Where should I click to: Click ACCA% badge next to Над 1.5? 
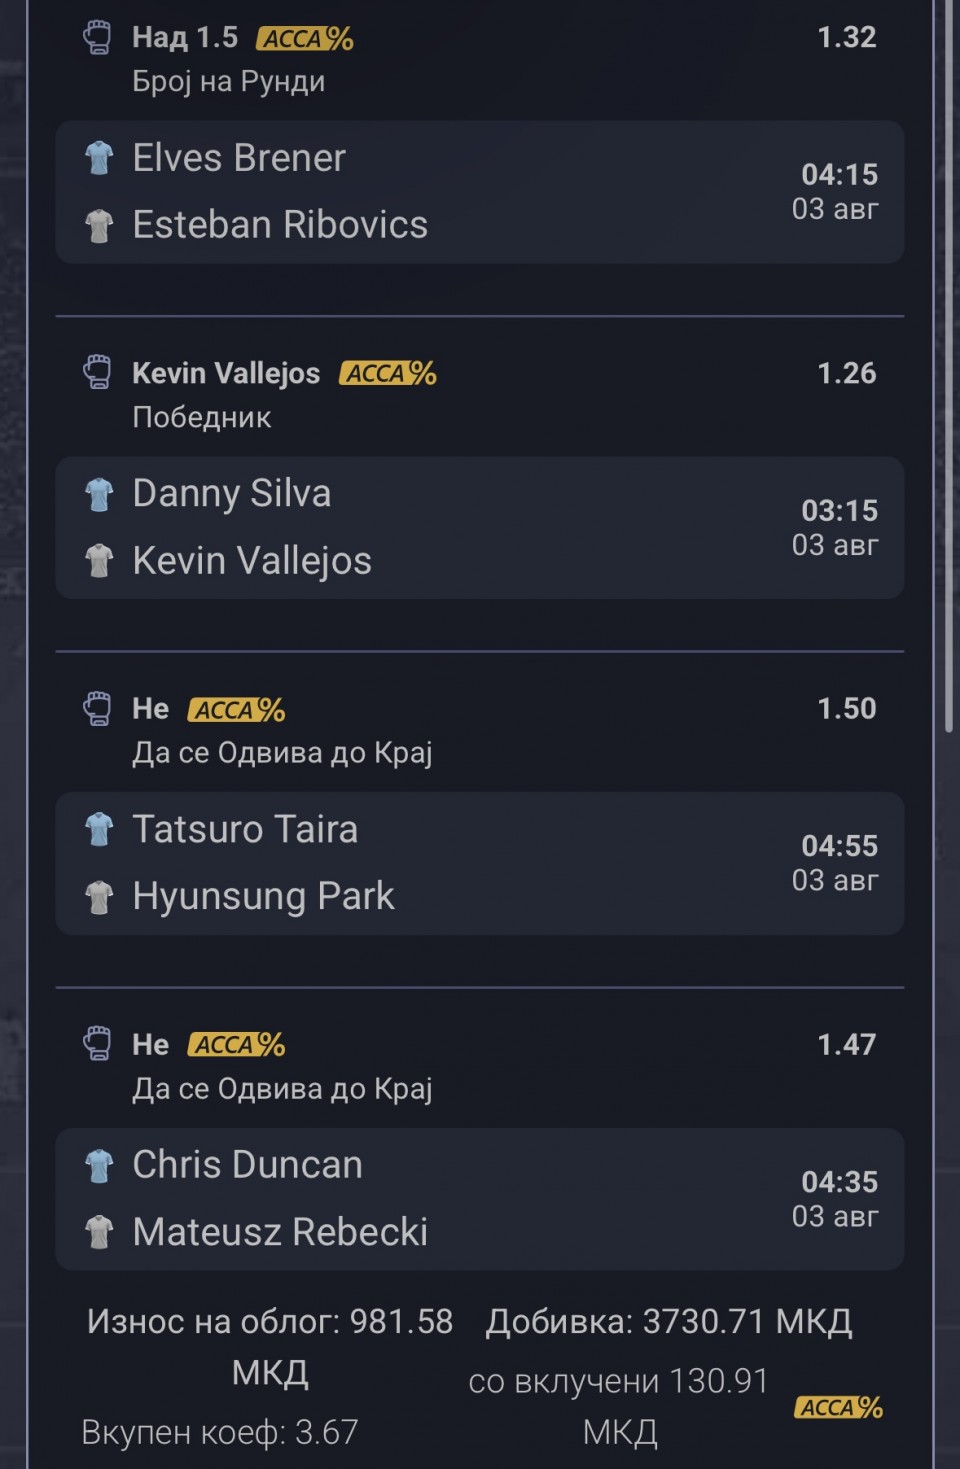click(305, 39)
